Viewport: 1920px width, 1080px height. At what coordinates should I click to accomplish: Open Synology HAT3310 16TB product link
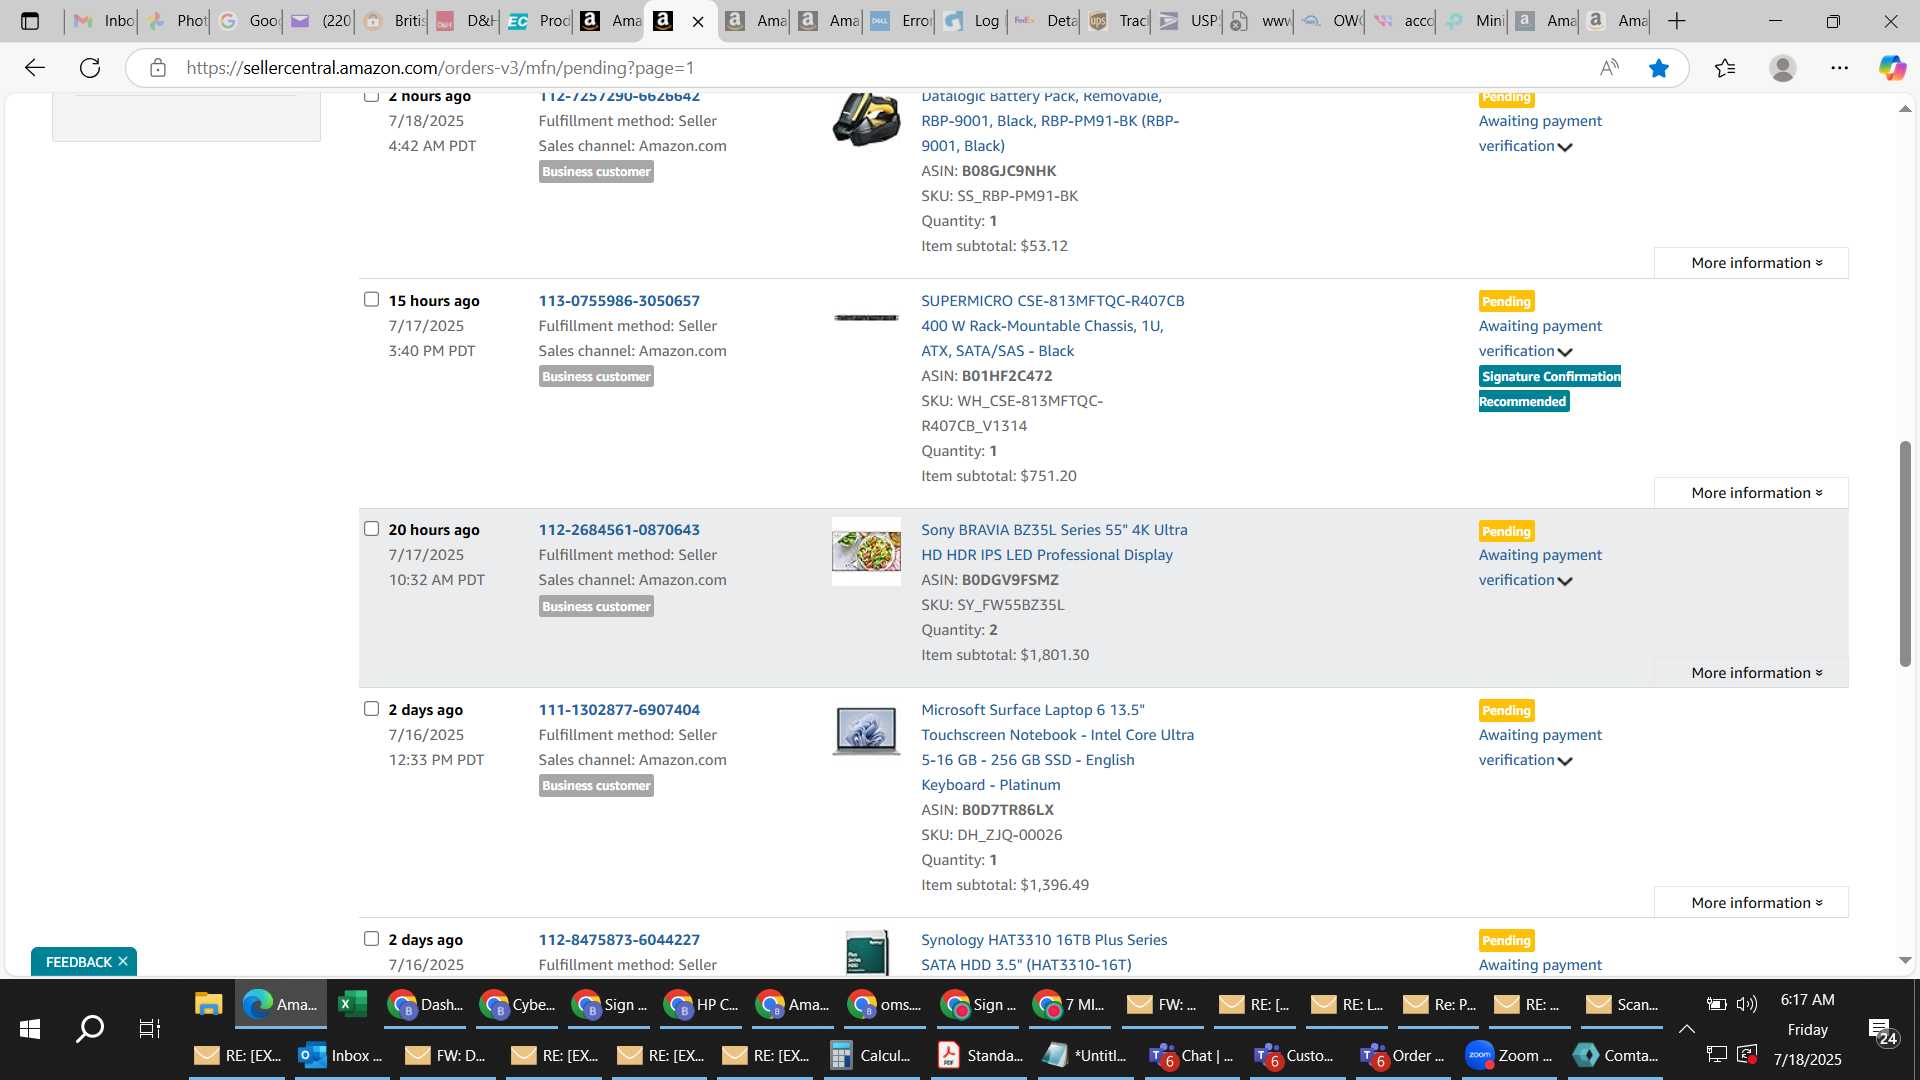tap(1044, 952)
